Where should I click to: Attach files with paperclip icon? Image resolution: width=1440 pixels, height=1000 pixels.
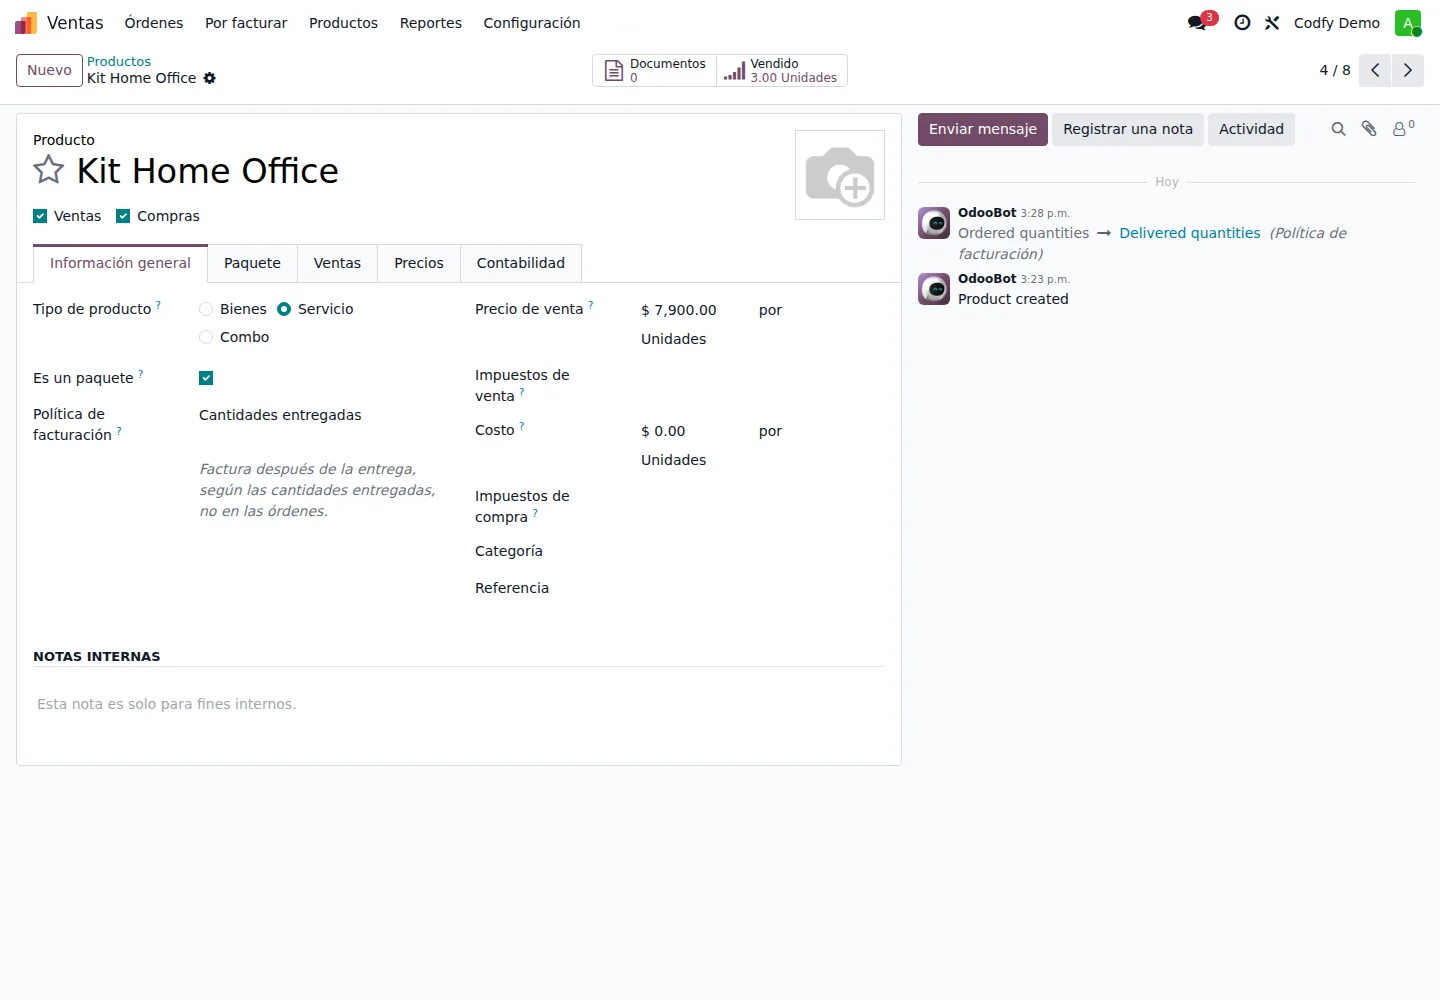[1369, 129]
